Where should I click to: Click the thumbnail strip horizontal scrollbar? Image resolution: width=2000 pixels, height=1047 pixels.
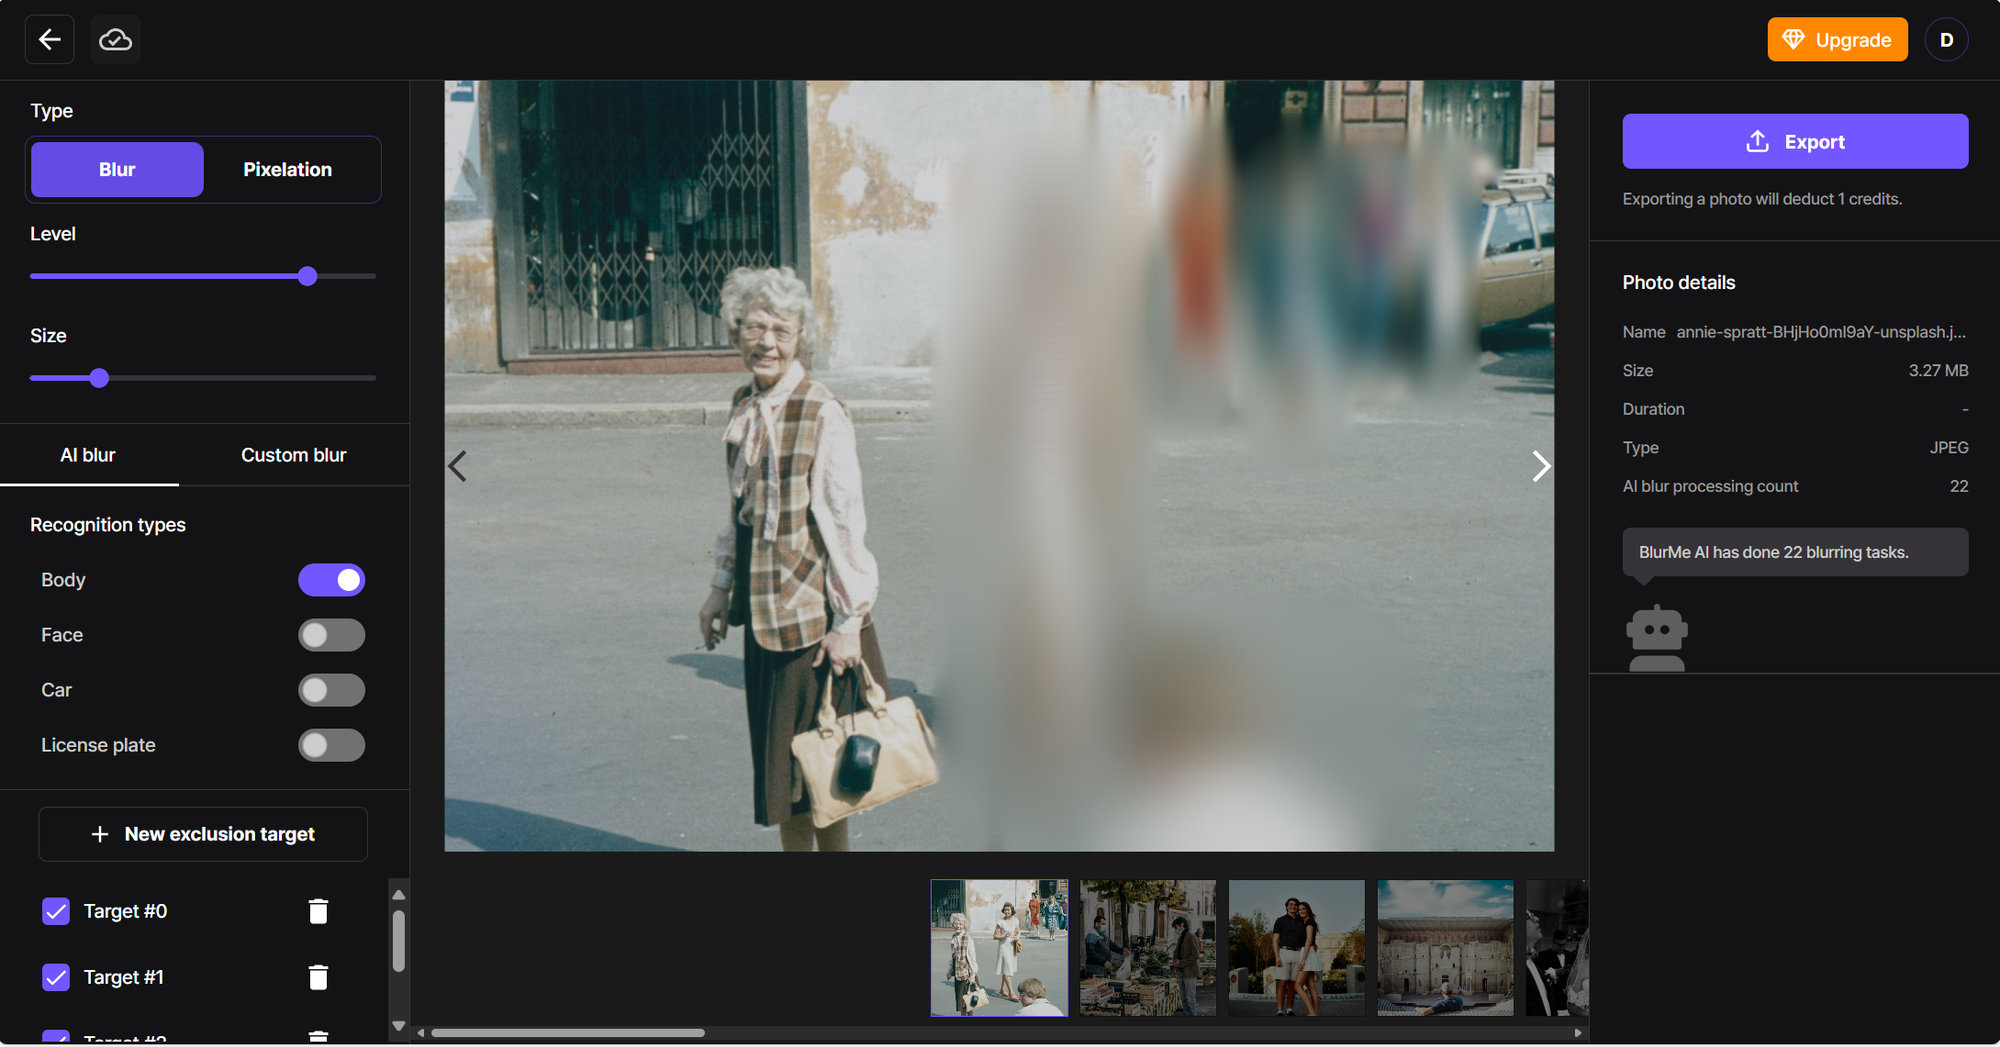click(567, 1033)
